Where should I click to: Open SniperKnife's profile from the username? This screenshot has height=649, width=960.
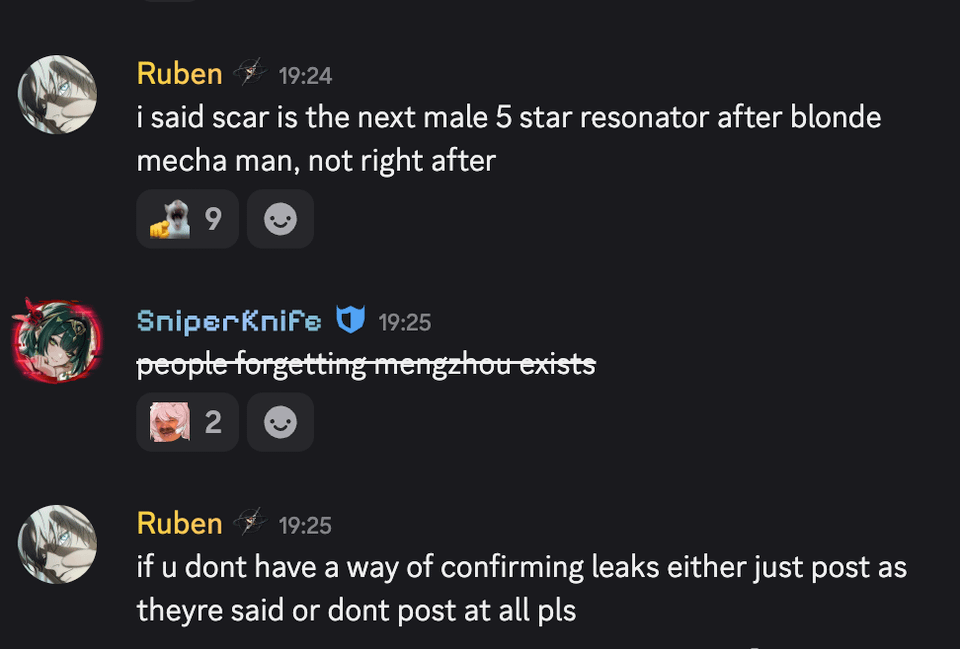pyautogui.click(x=229, y=321)
